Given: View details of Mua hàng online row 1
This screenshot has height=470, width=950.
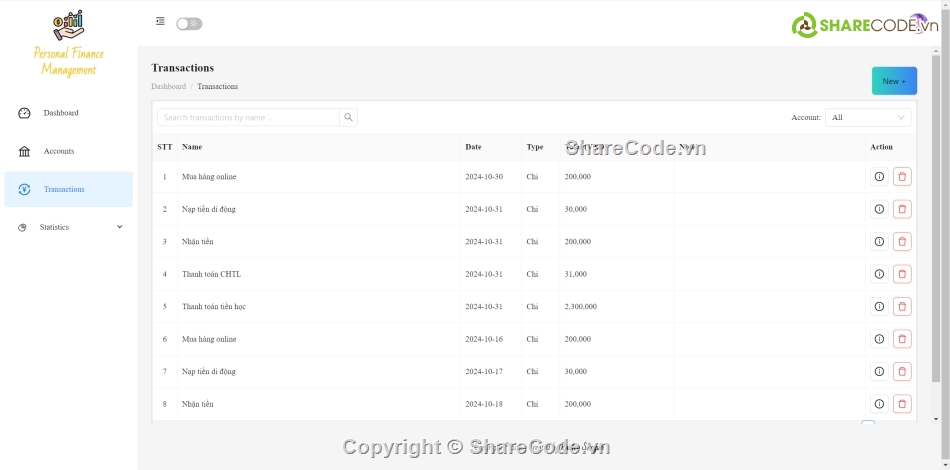Looking at the screenshot, I should (x=879, y=177).
